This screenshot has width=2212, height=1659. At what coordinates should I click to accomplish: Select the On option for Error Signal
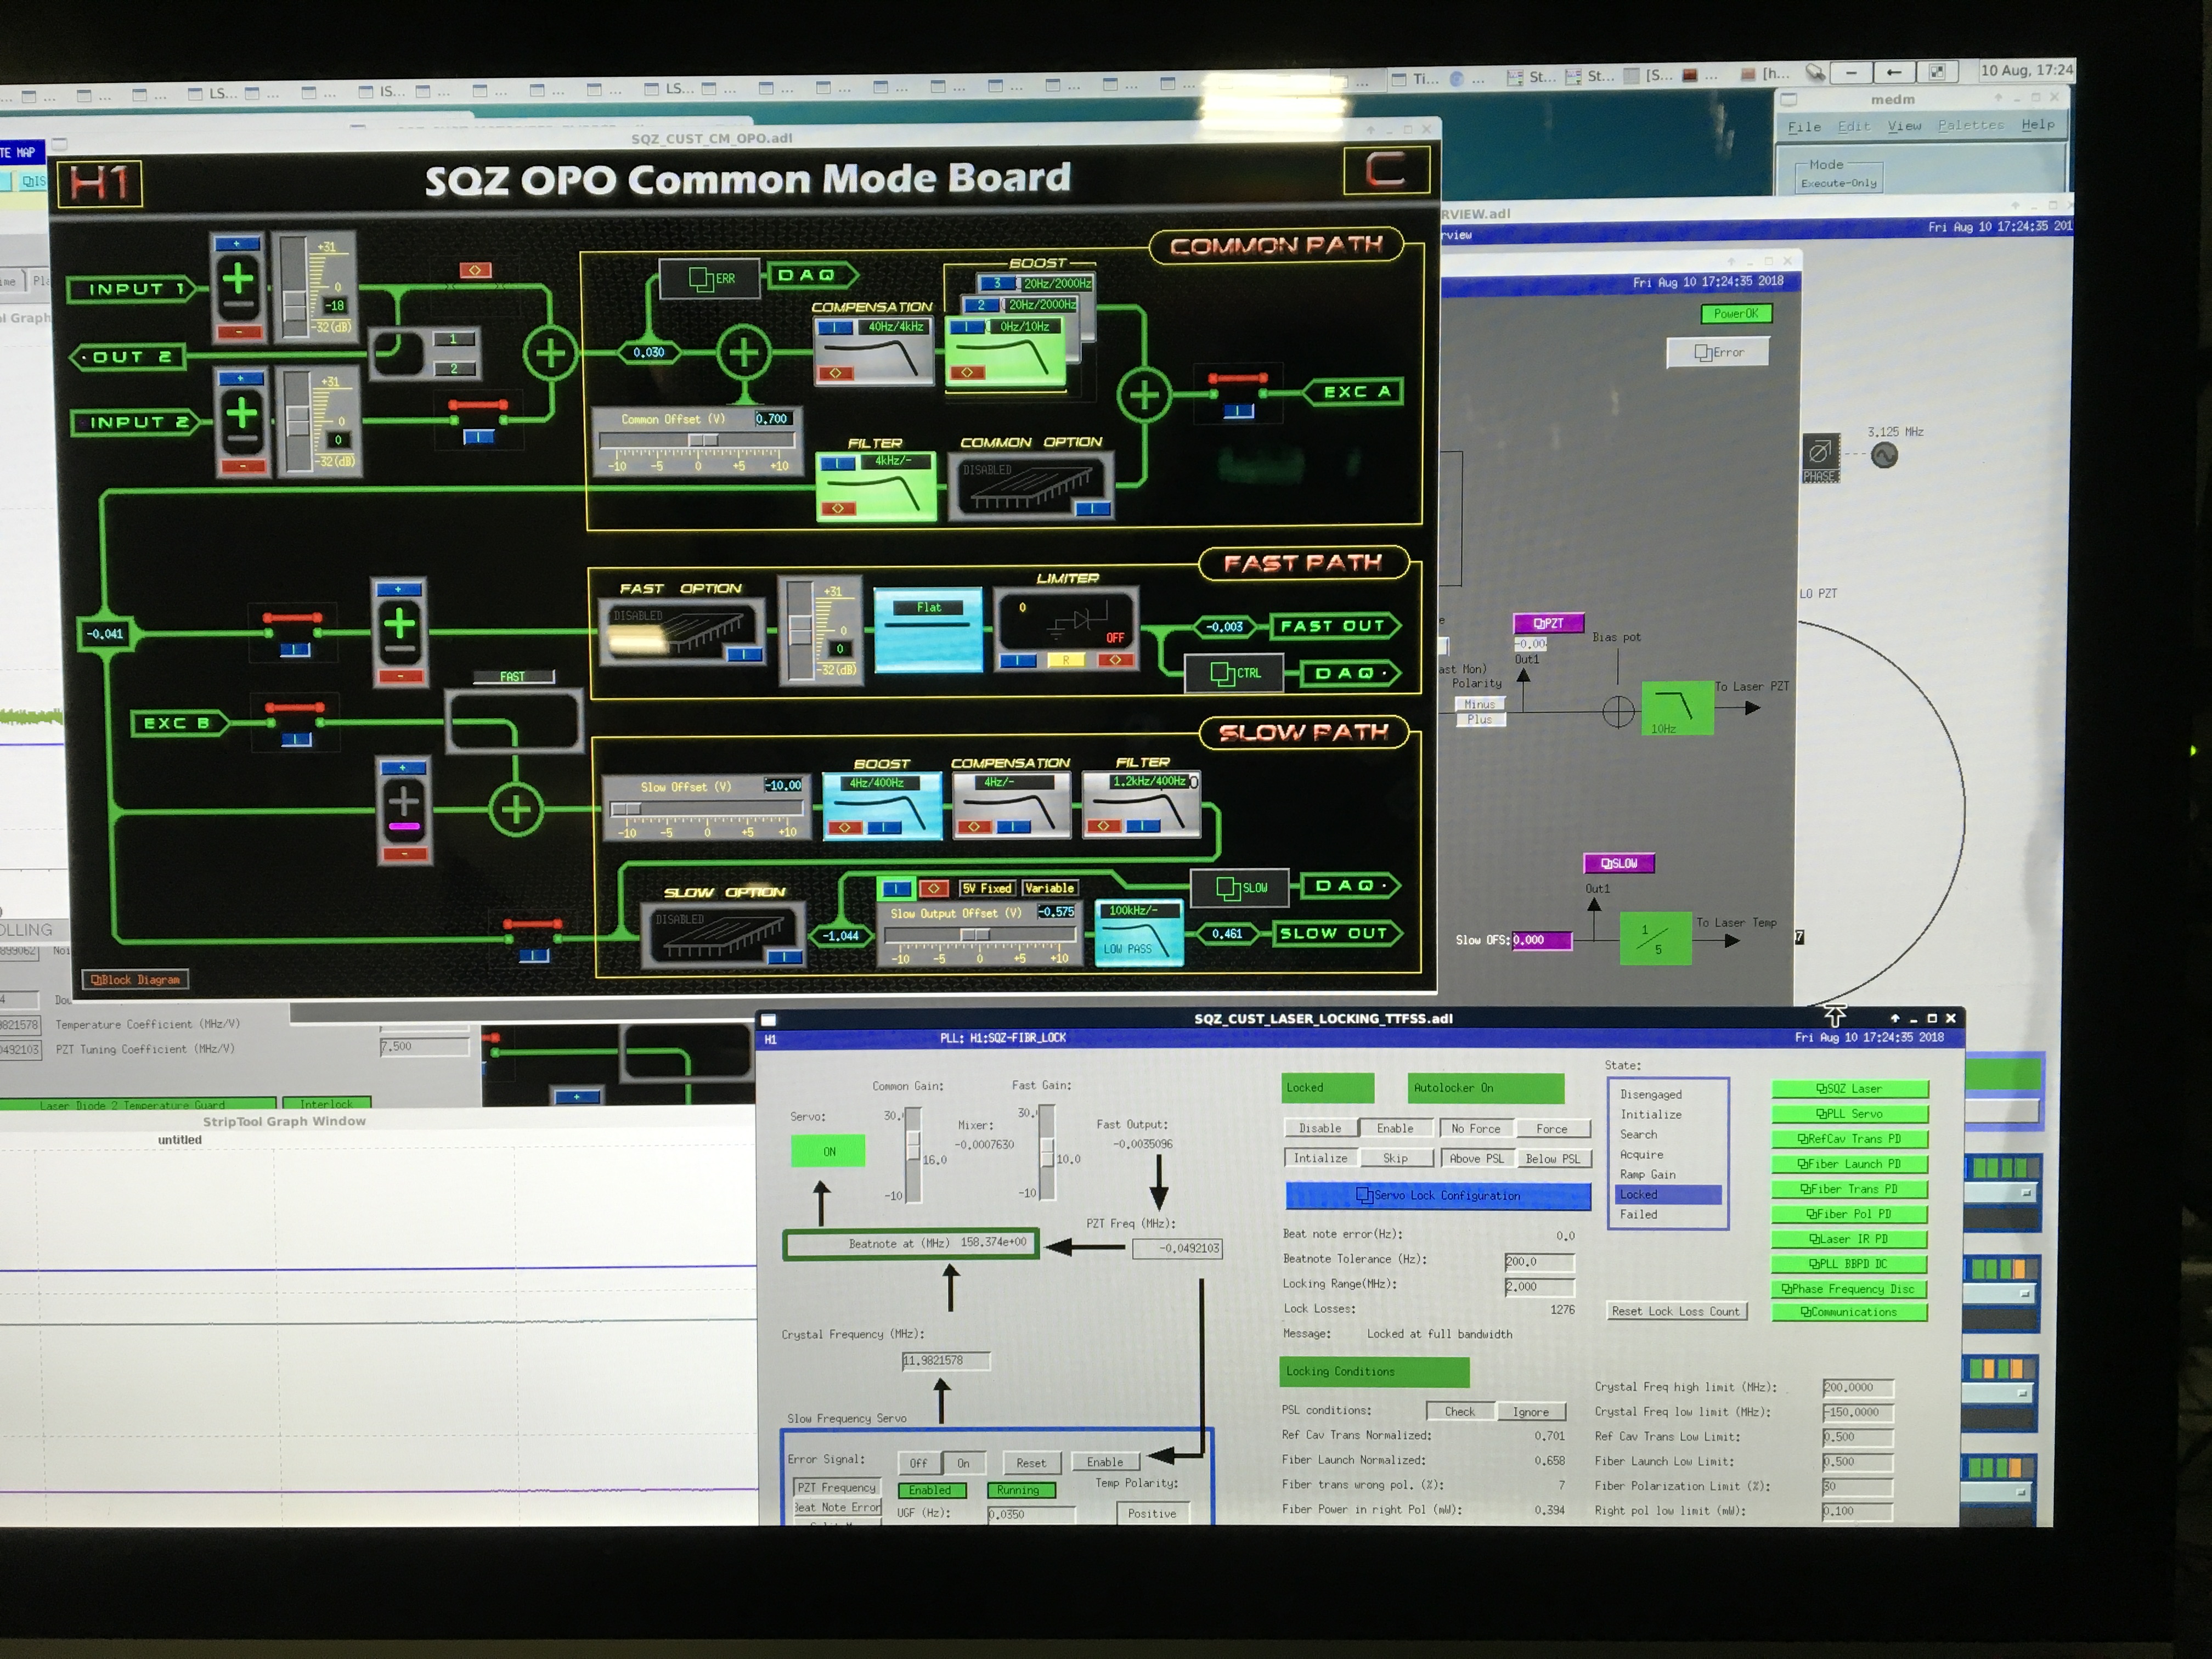[963, 1463]
